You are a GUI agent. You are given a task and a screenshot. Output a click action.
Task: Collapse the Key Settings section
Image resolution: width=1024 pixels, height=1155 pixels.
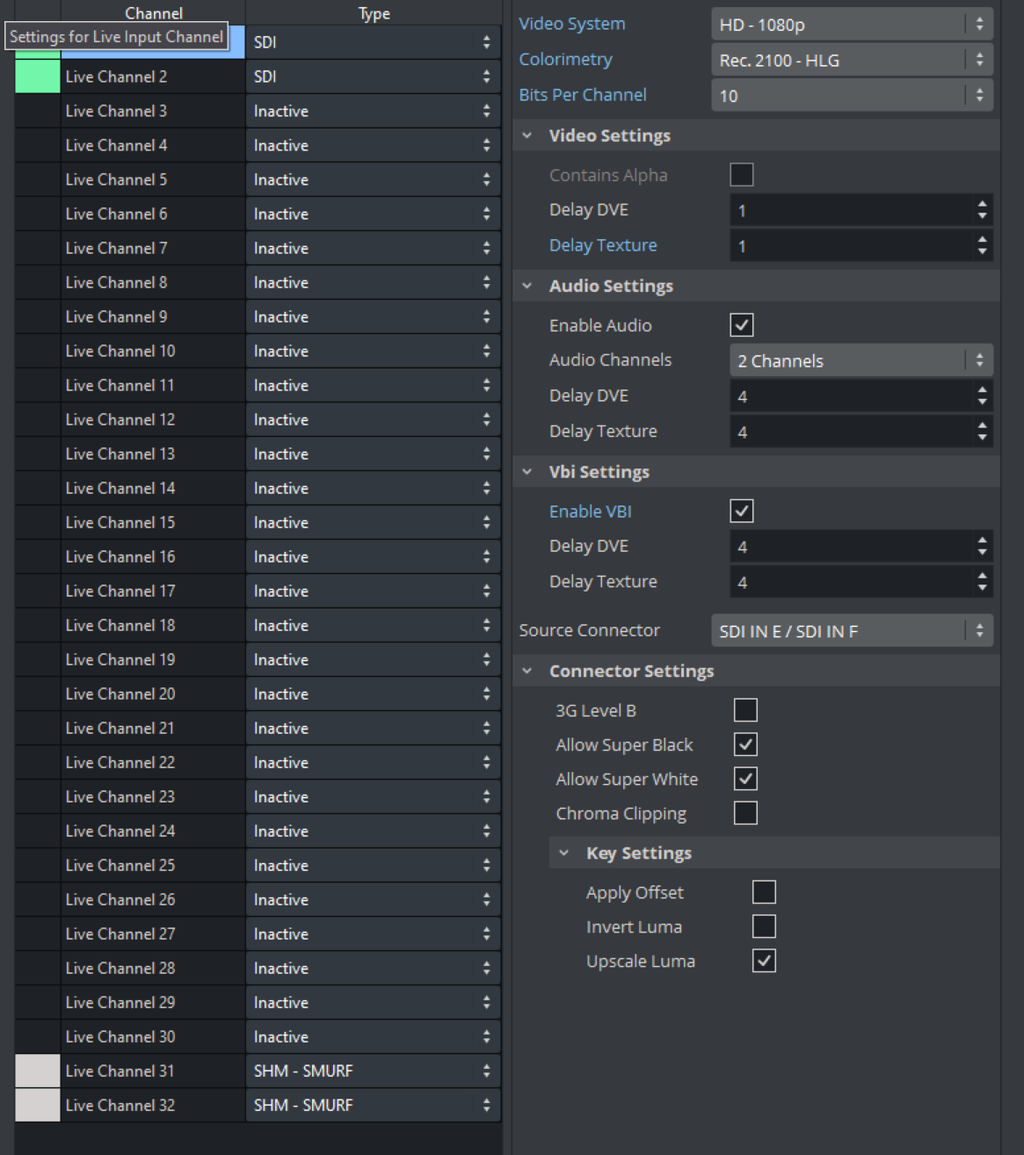tap(565, 853)
